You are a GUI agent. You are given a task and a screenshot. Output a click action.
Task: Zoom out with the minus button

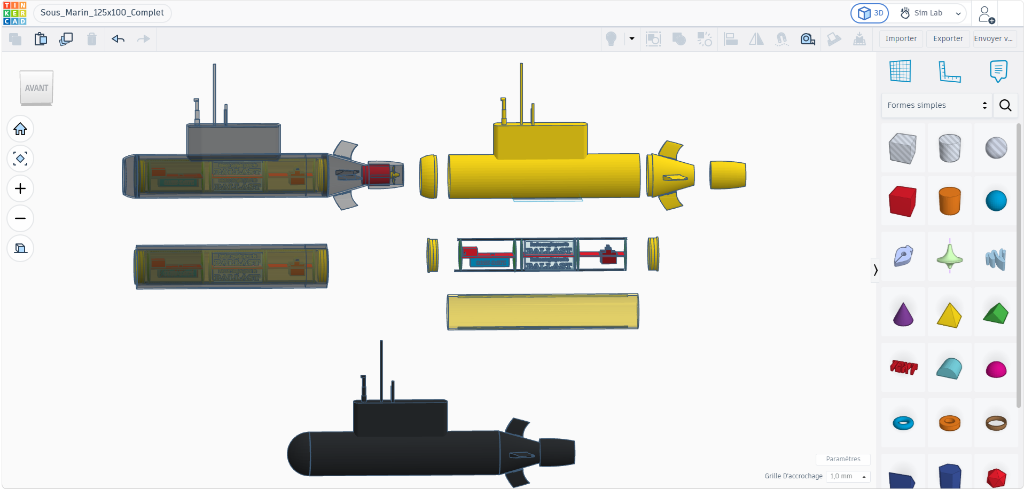pos(20,218)
